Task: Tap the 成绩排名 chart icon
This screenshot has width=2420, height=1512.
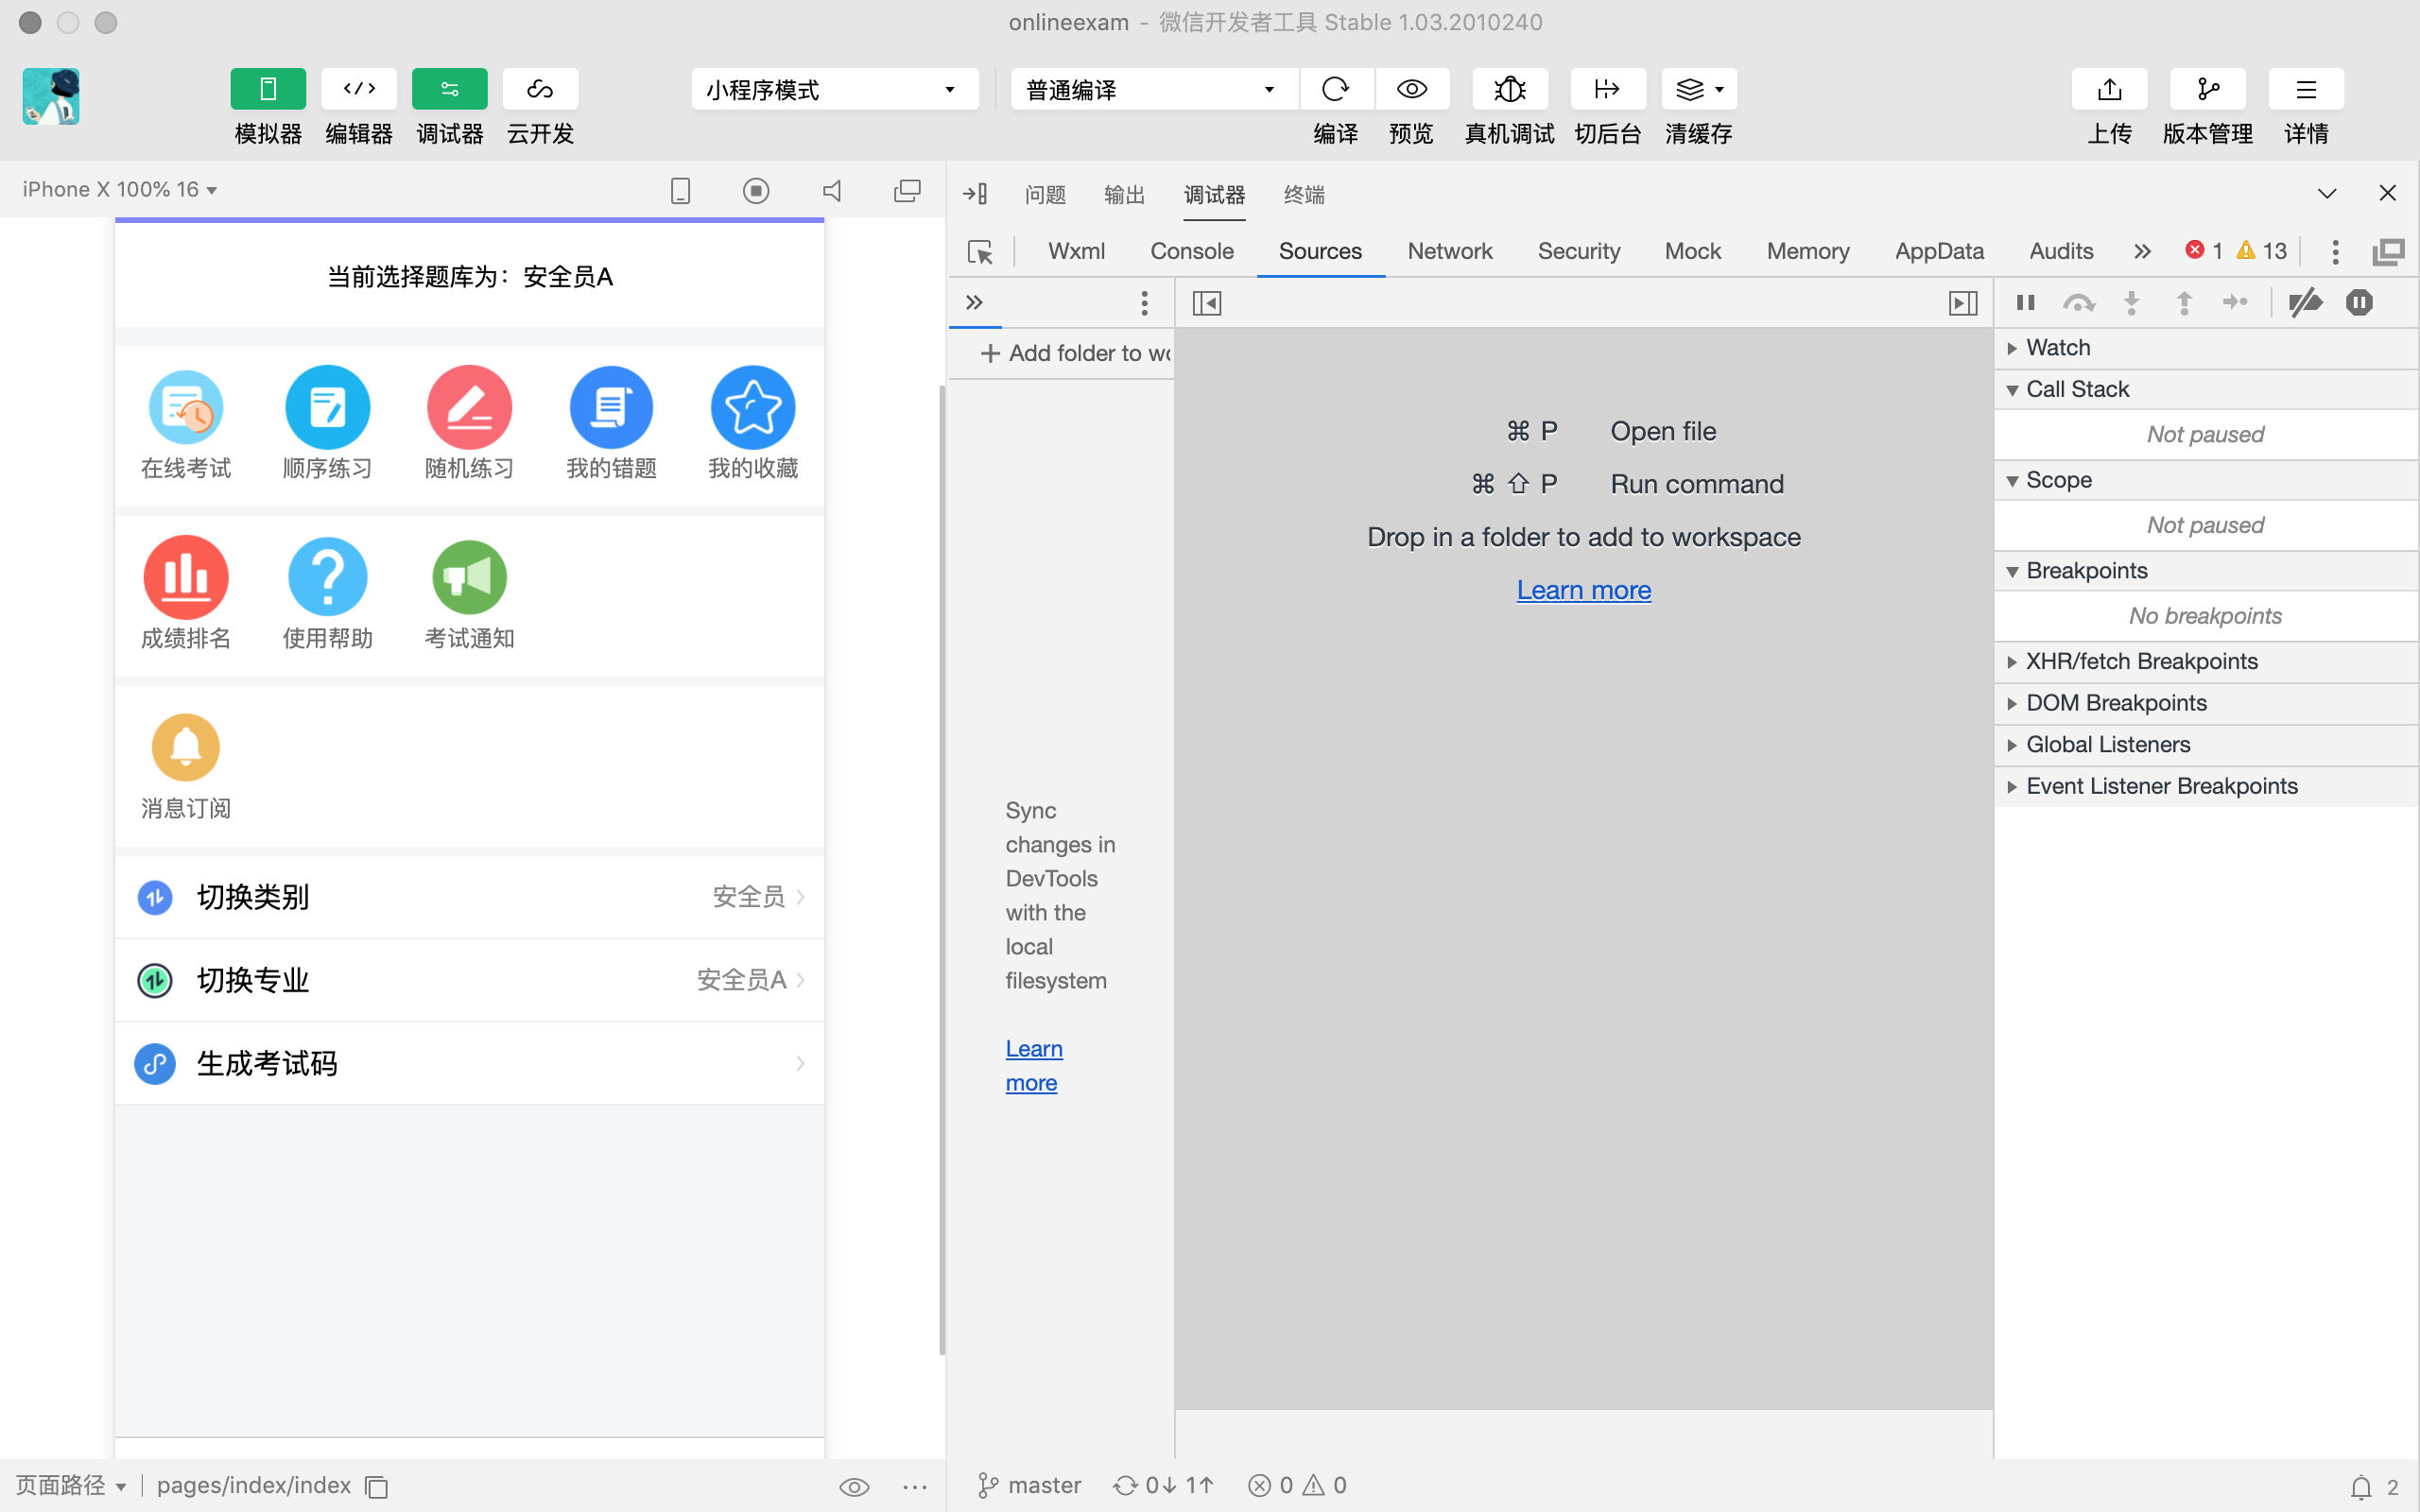Action: 186,577
